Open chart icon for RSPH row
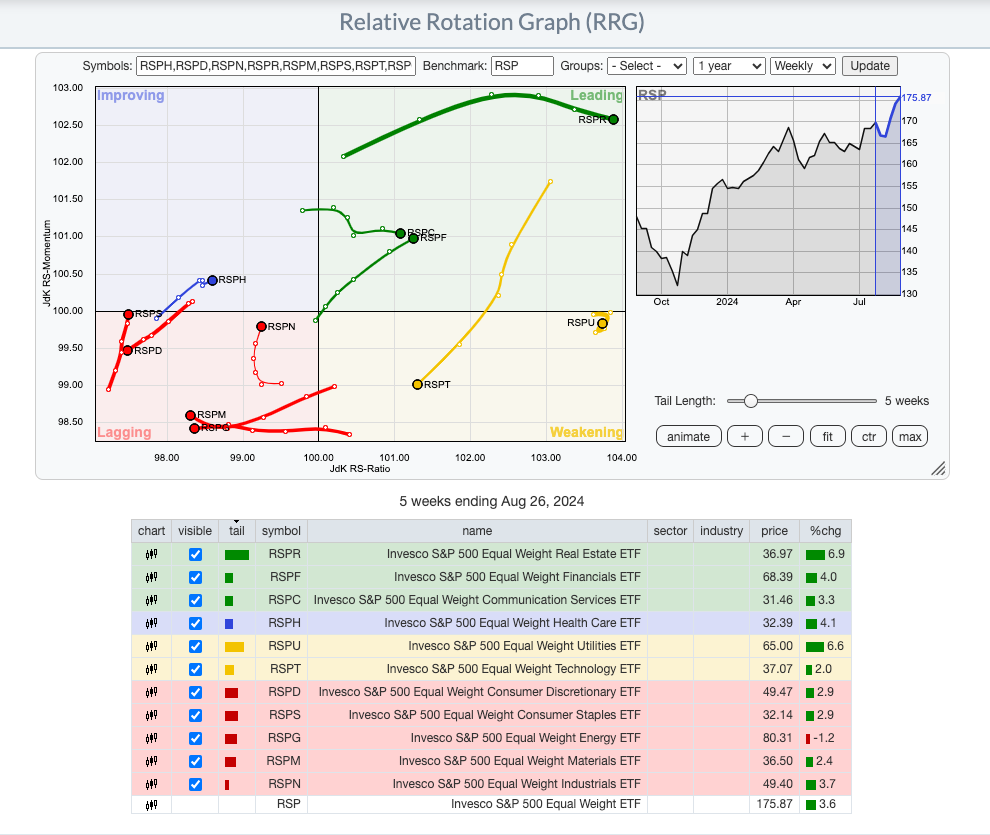Image resolution: width=990 pixels, height=835 pixels. coord(152,623)
